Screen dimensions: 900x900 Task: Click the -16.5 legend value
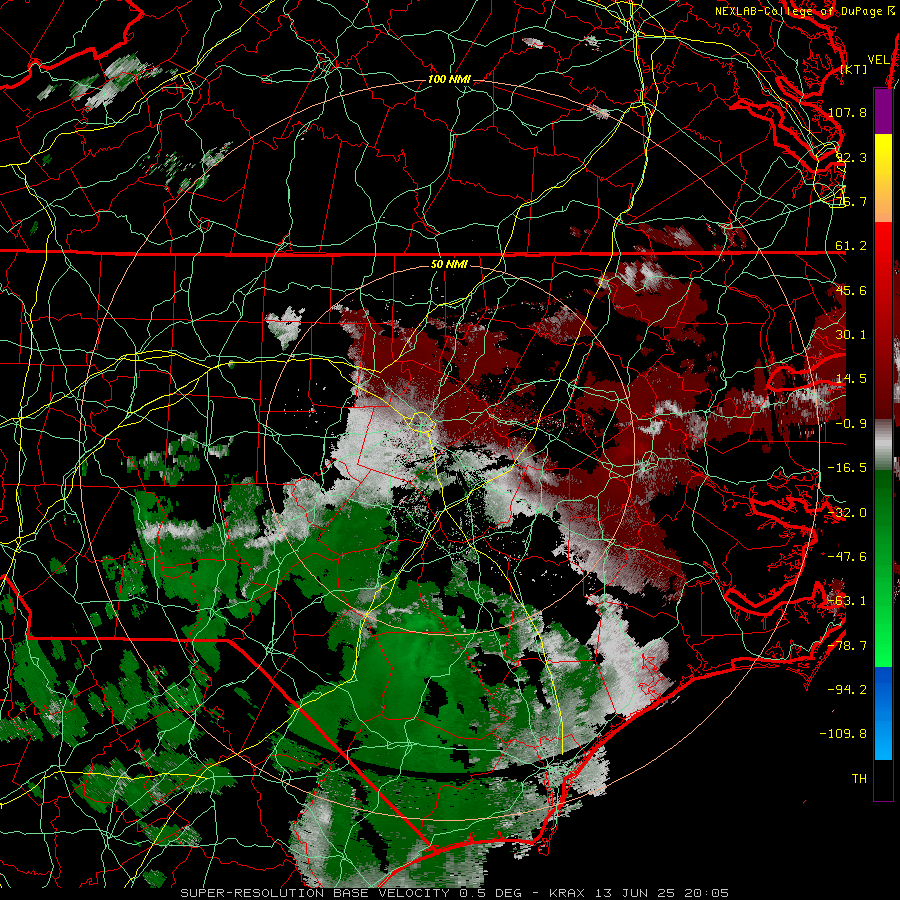point(847,468)
